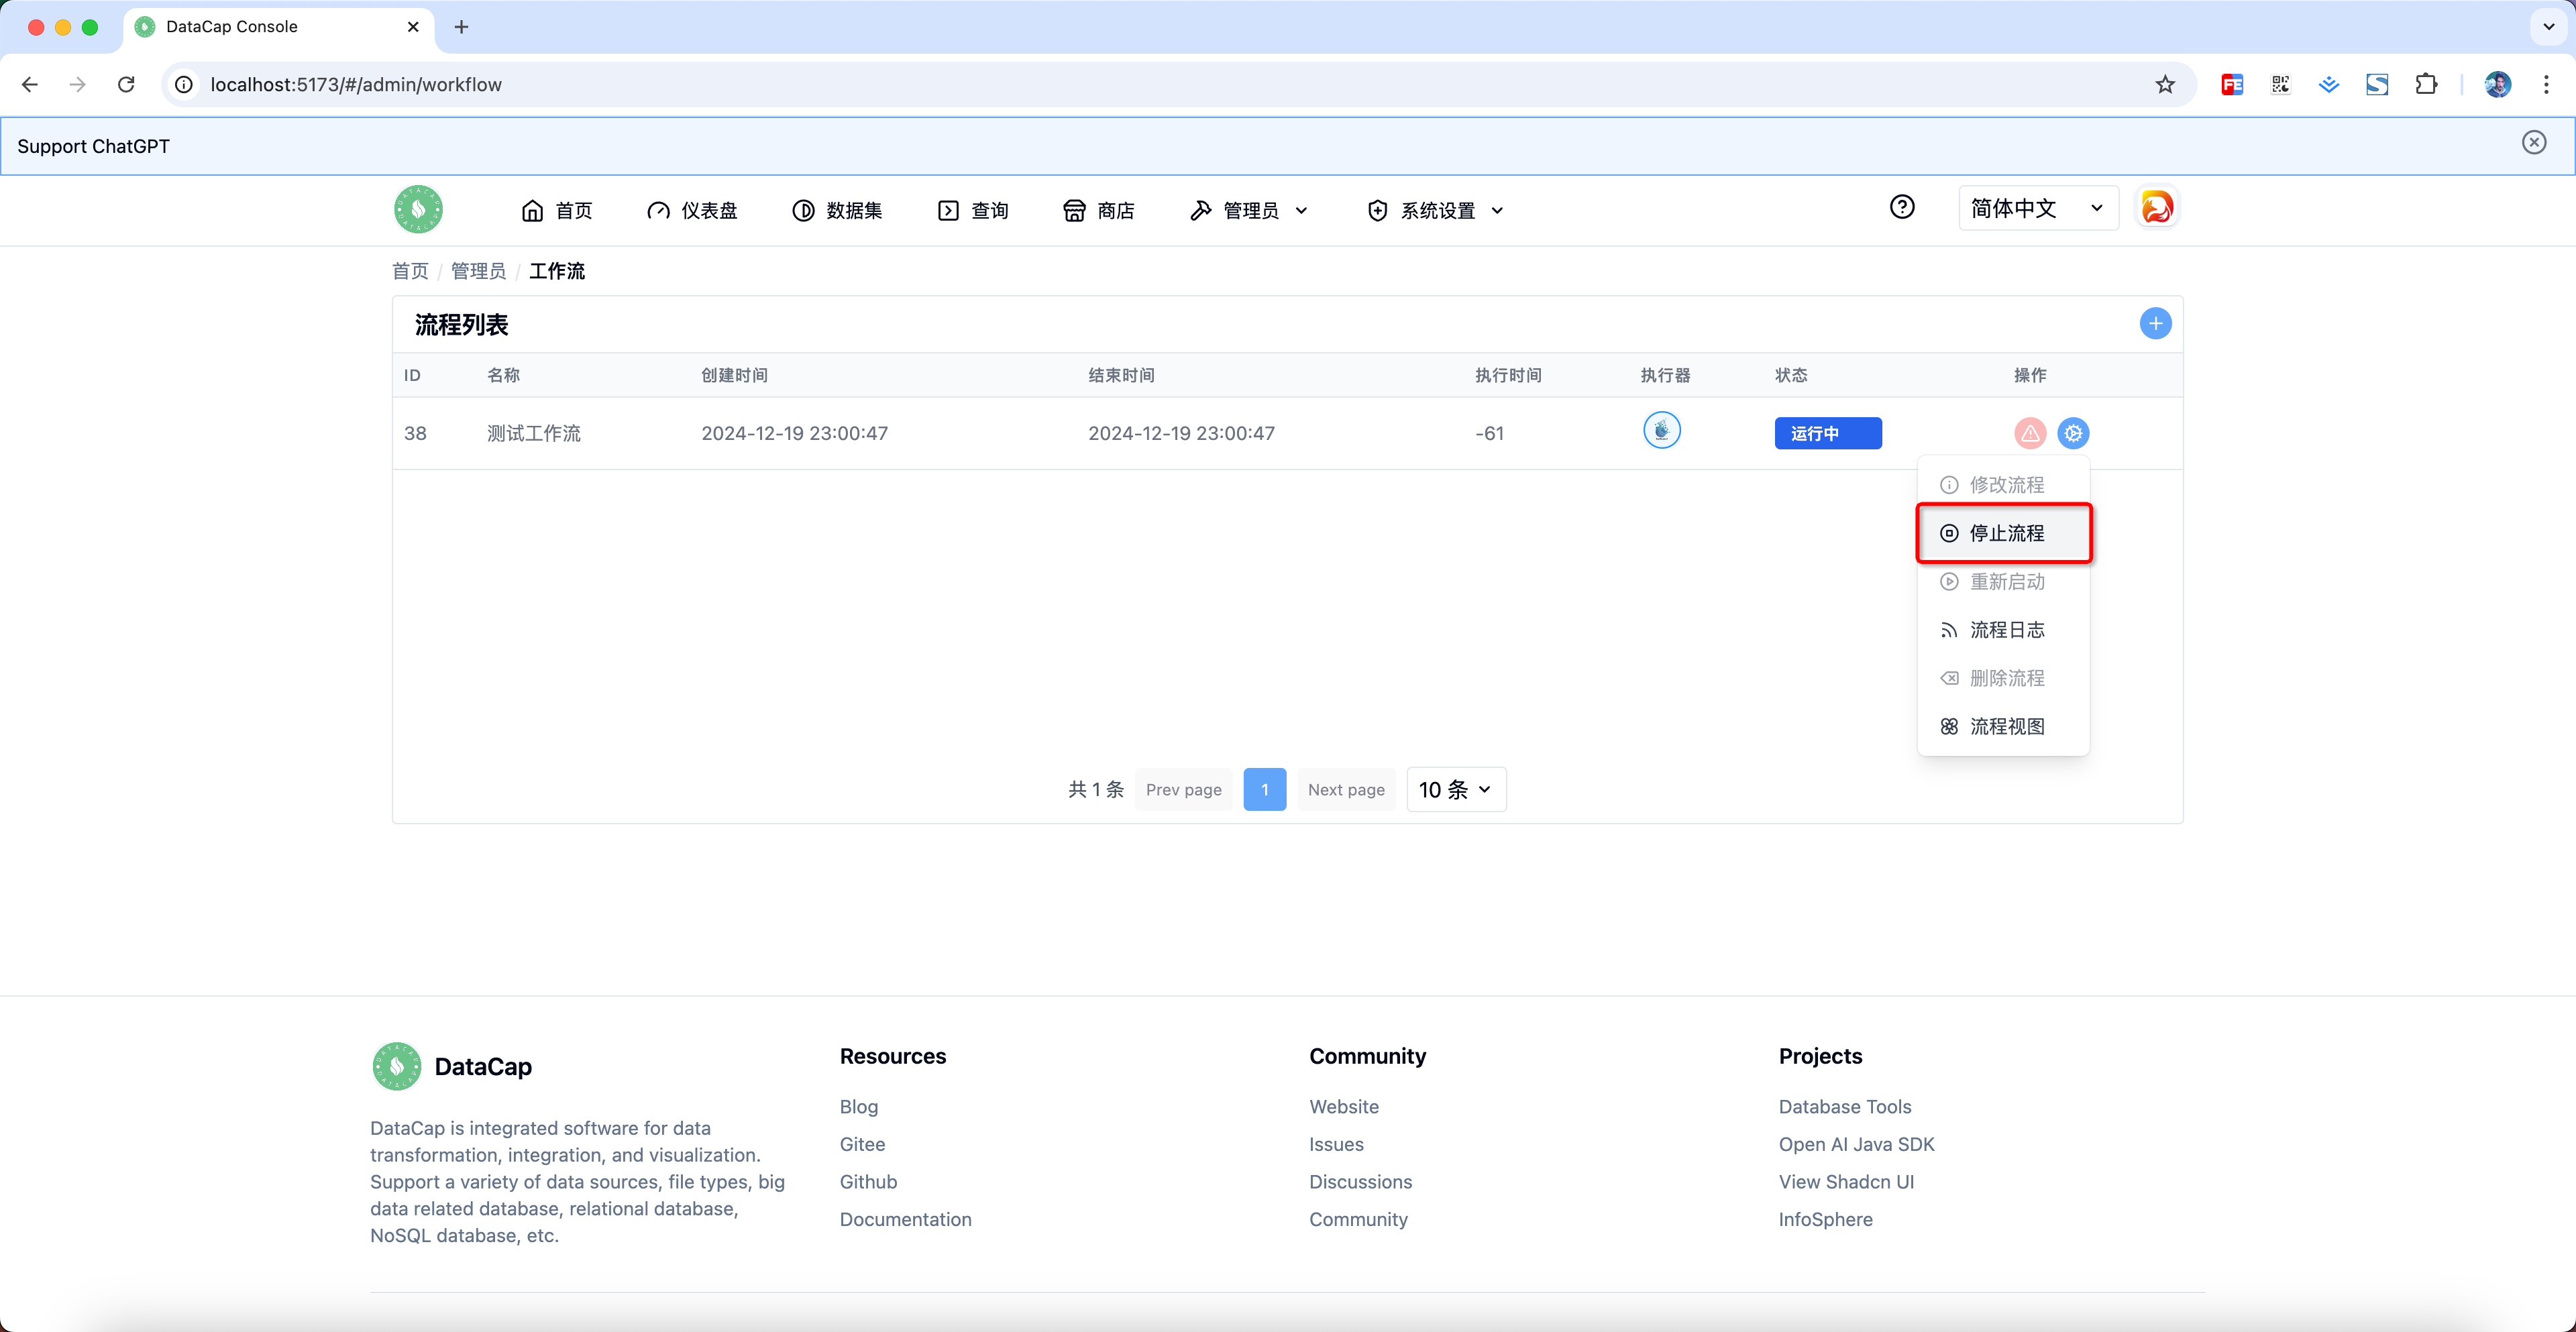Open the Blog footer link
The image size is (2576, 1332).
858,1107
